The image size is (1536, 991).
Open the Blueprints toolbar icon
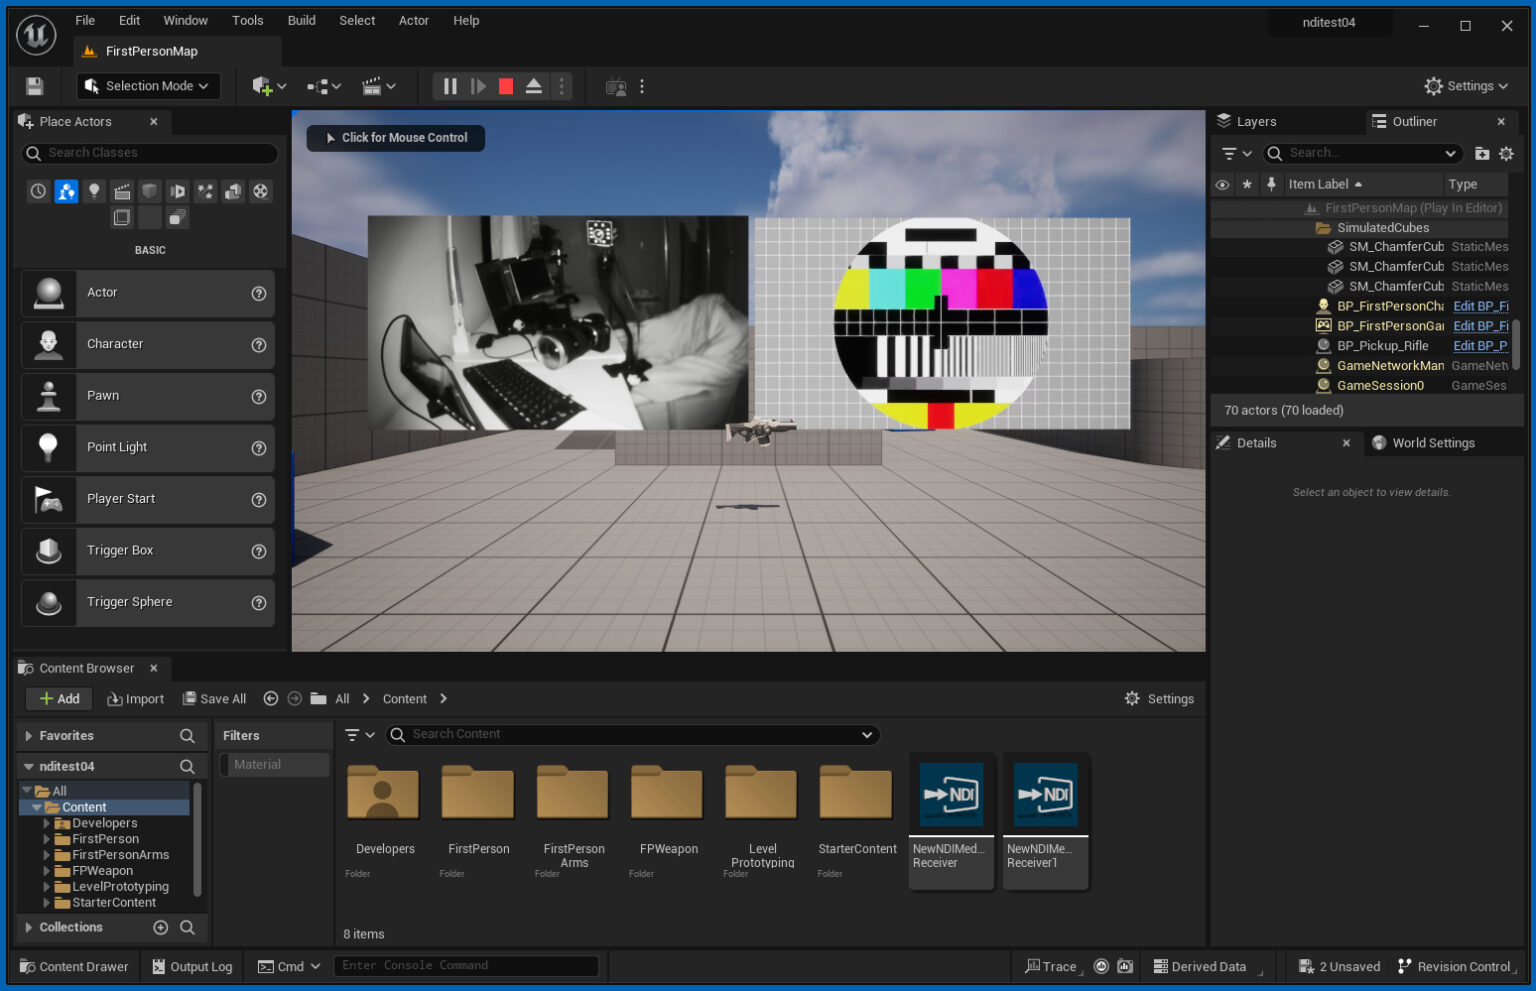pos(316,86)
